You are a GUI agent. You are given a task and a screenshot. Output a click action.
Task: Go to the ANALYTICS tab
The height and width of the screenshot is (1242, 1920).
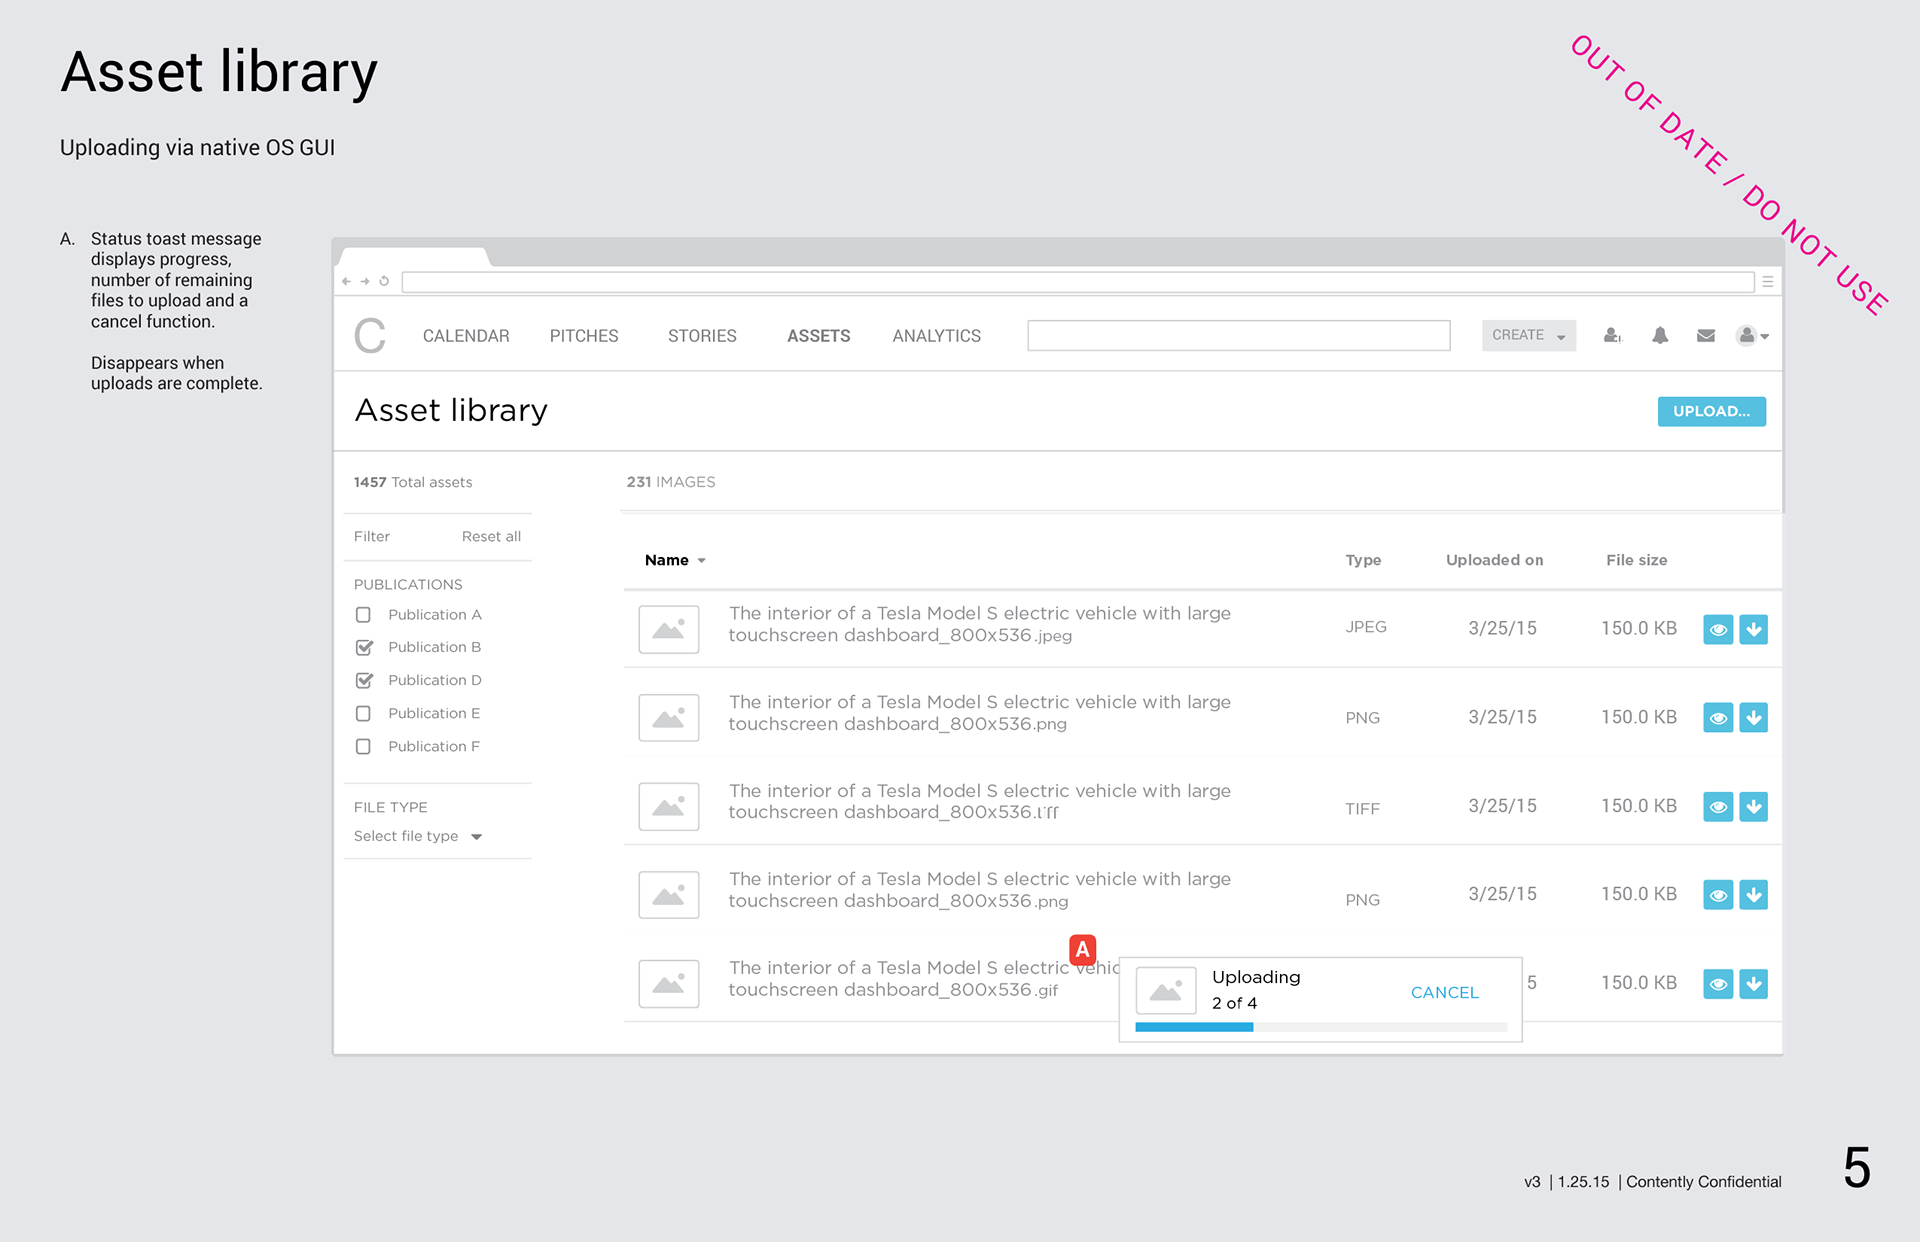coord(936,336)
